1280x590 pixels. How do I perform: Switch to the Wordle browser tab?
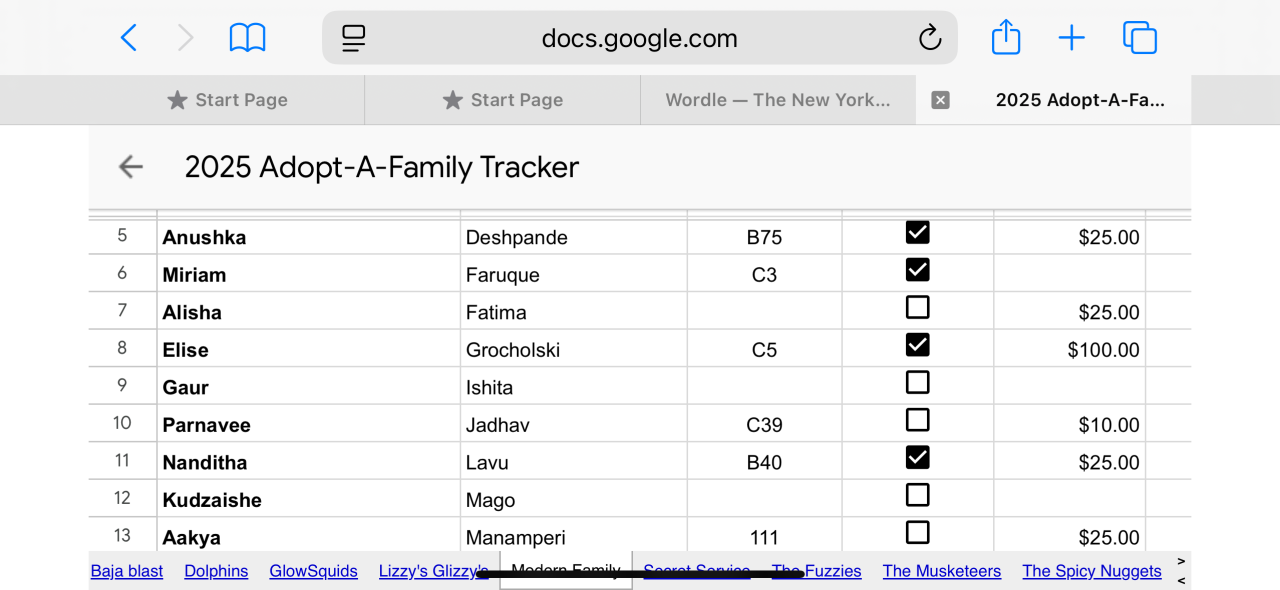coord(777,100)
